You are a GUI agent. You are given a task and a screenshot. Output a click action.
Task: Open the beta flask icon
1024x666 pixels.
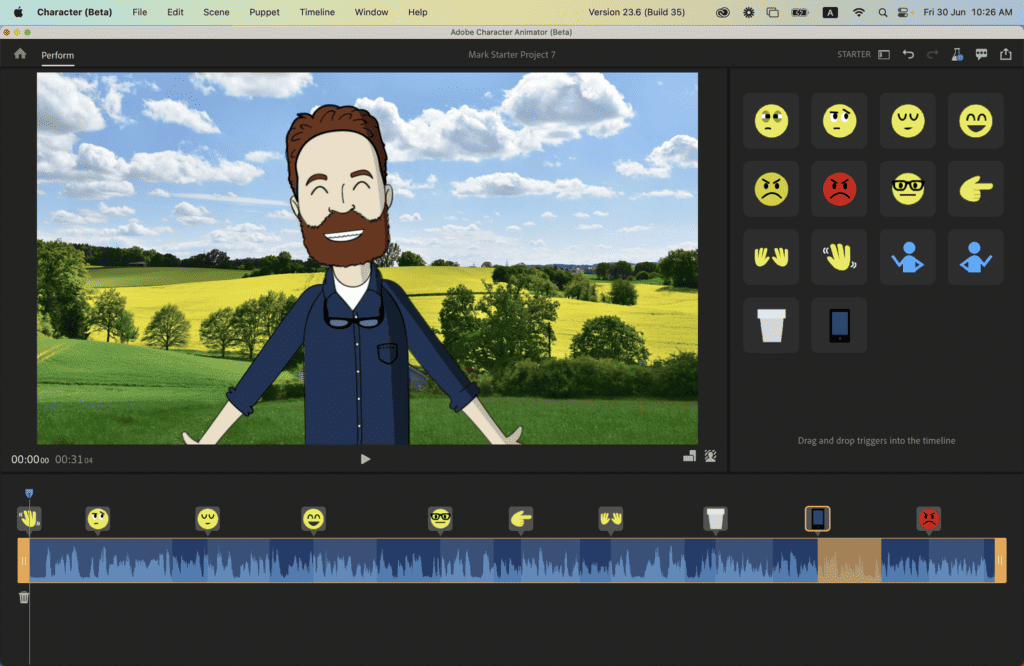pos(957,55)
